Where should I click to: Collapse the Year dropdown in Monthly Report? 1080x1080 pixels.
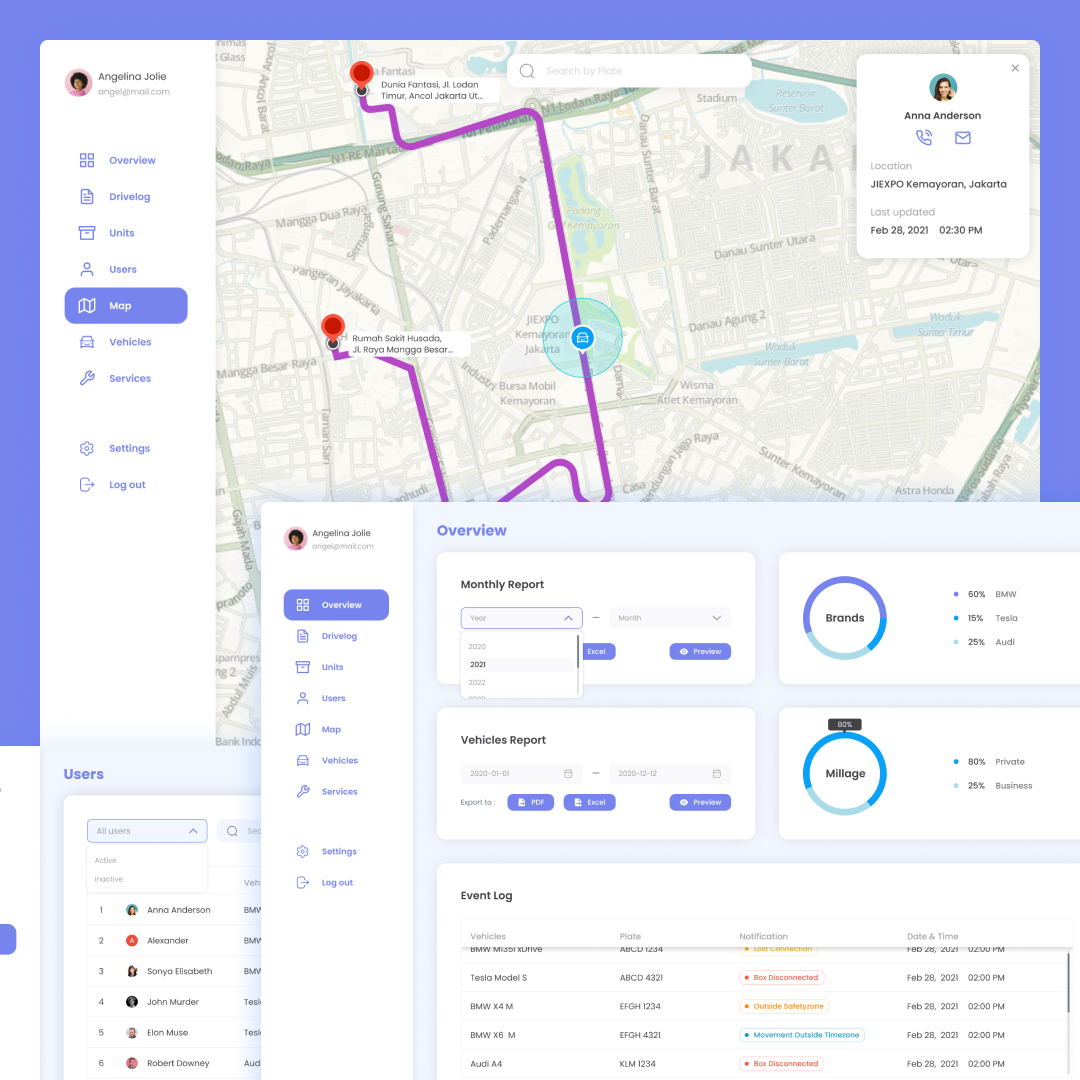click(x=568, y=618)
